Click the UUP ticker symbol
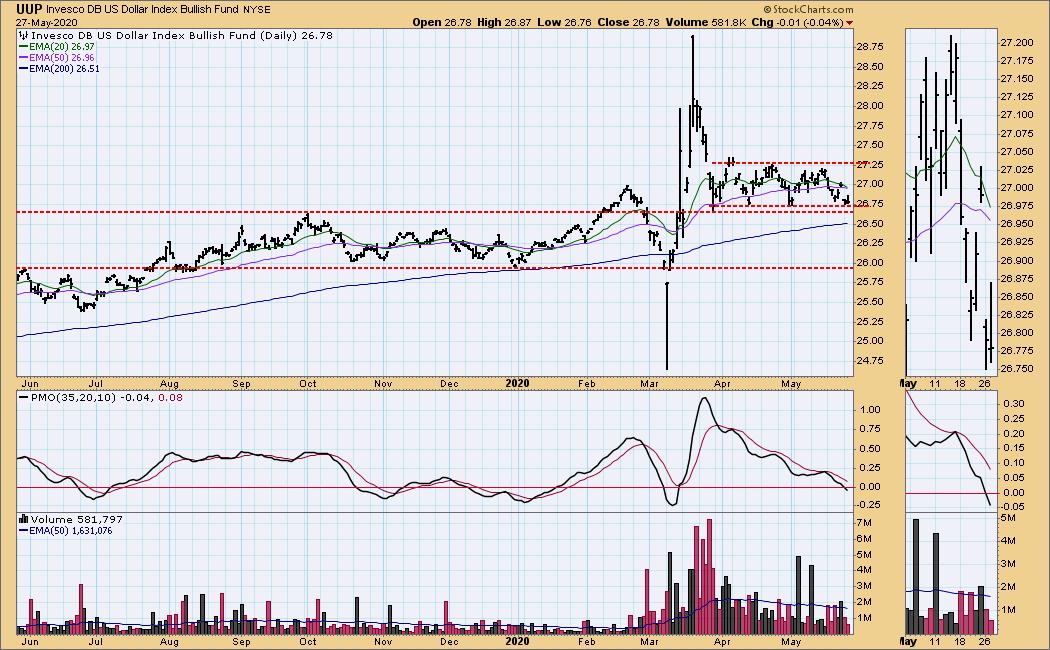This screenshot has width=1050, height=650. [x=29, y=9]
